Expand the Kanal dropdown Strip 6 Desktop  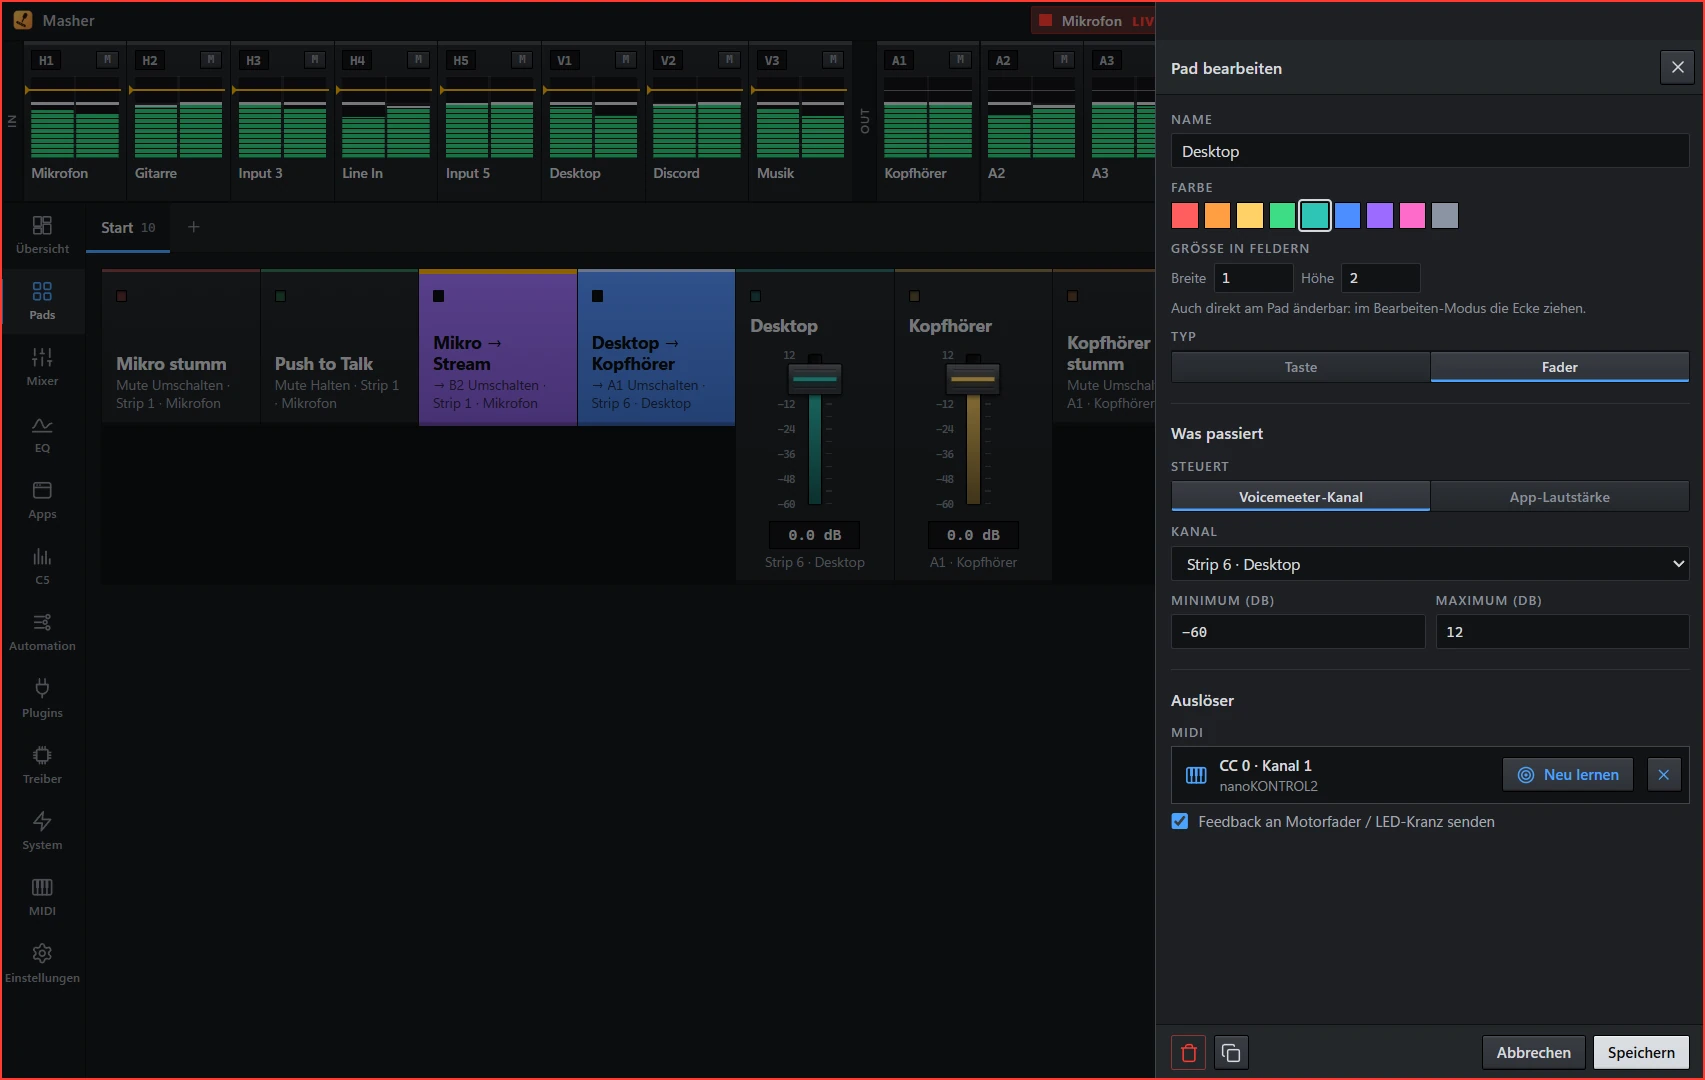1430,564
